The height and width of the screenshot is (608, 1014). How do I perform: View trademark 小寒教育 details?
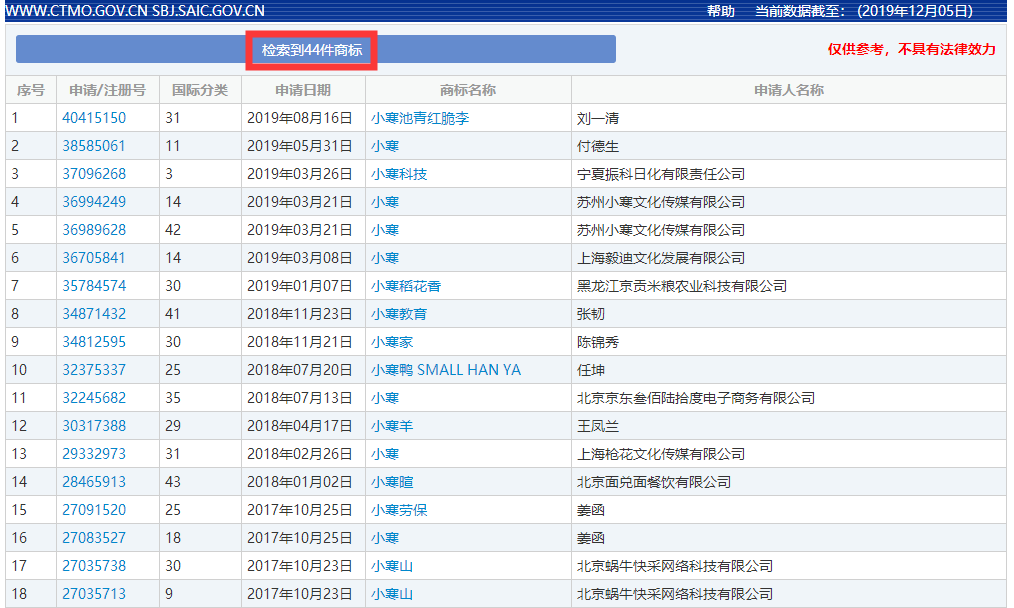(x=398, y=314)
